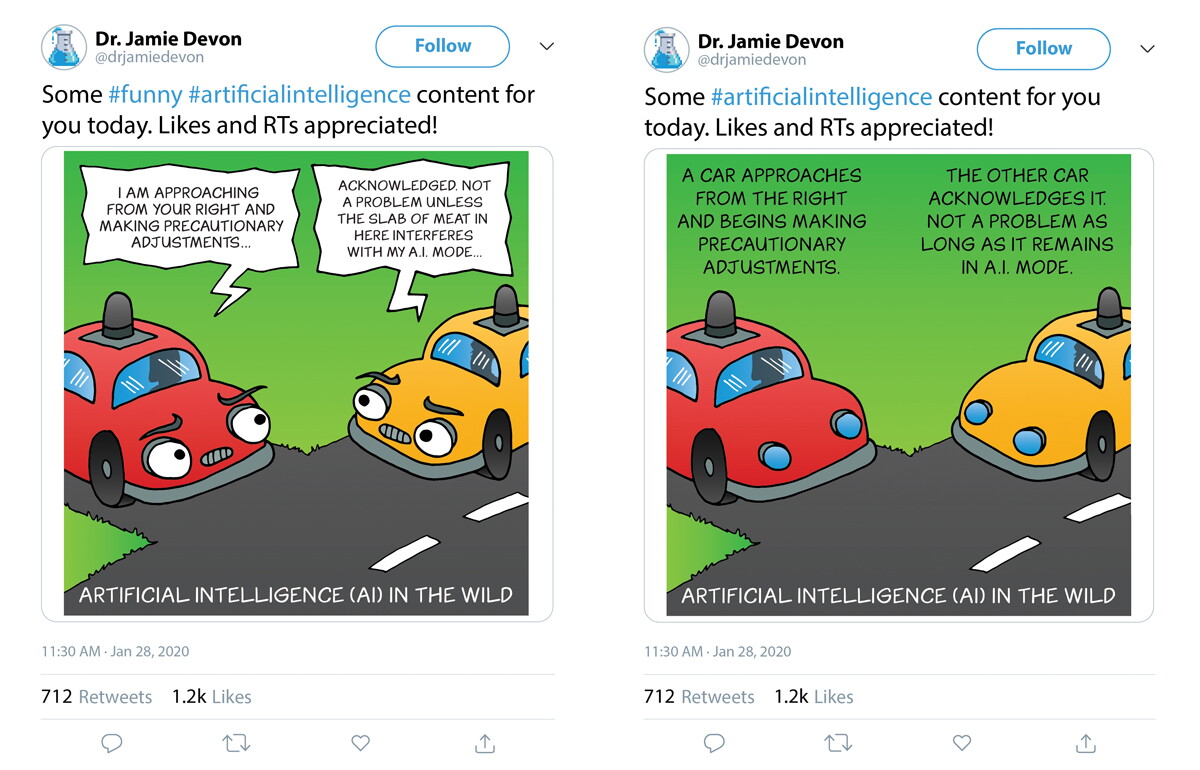Click retweet icon under the left tweet
This screenshot has width=1200, height=770.
pyautogui.click(x=236, y=743)
